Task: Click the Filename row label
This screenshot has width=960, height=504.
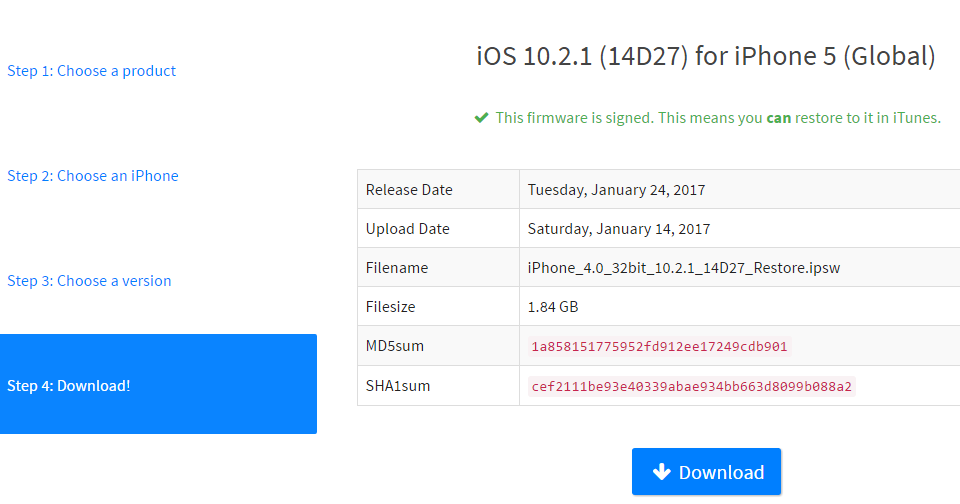Action: [x=397, y=268]
